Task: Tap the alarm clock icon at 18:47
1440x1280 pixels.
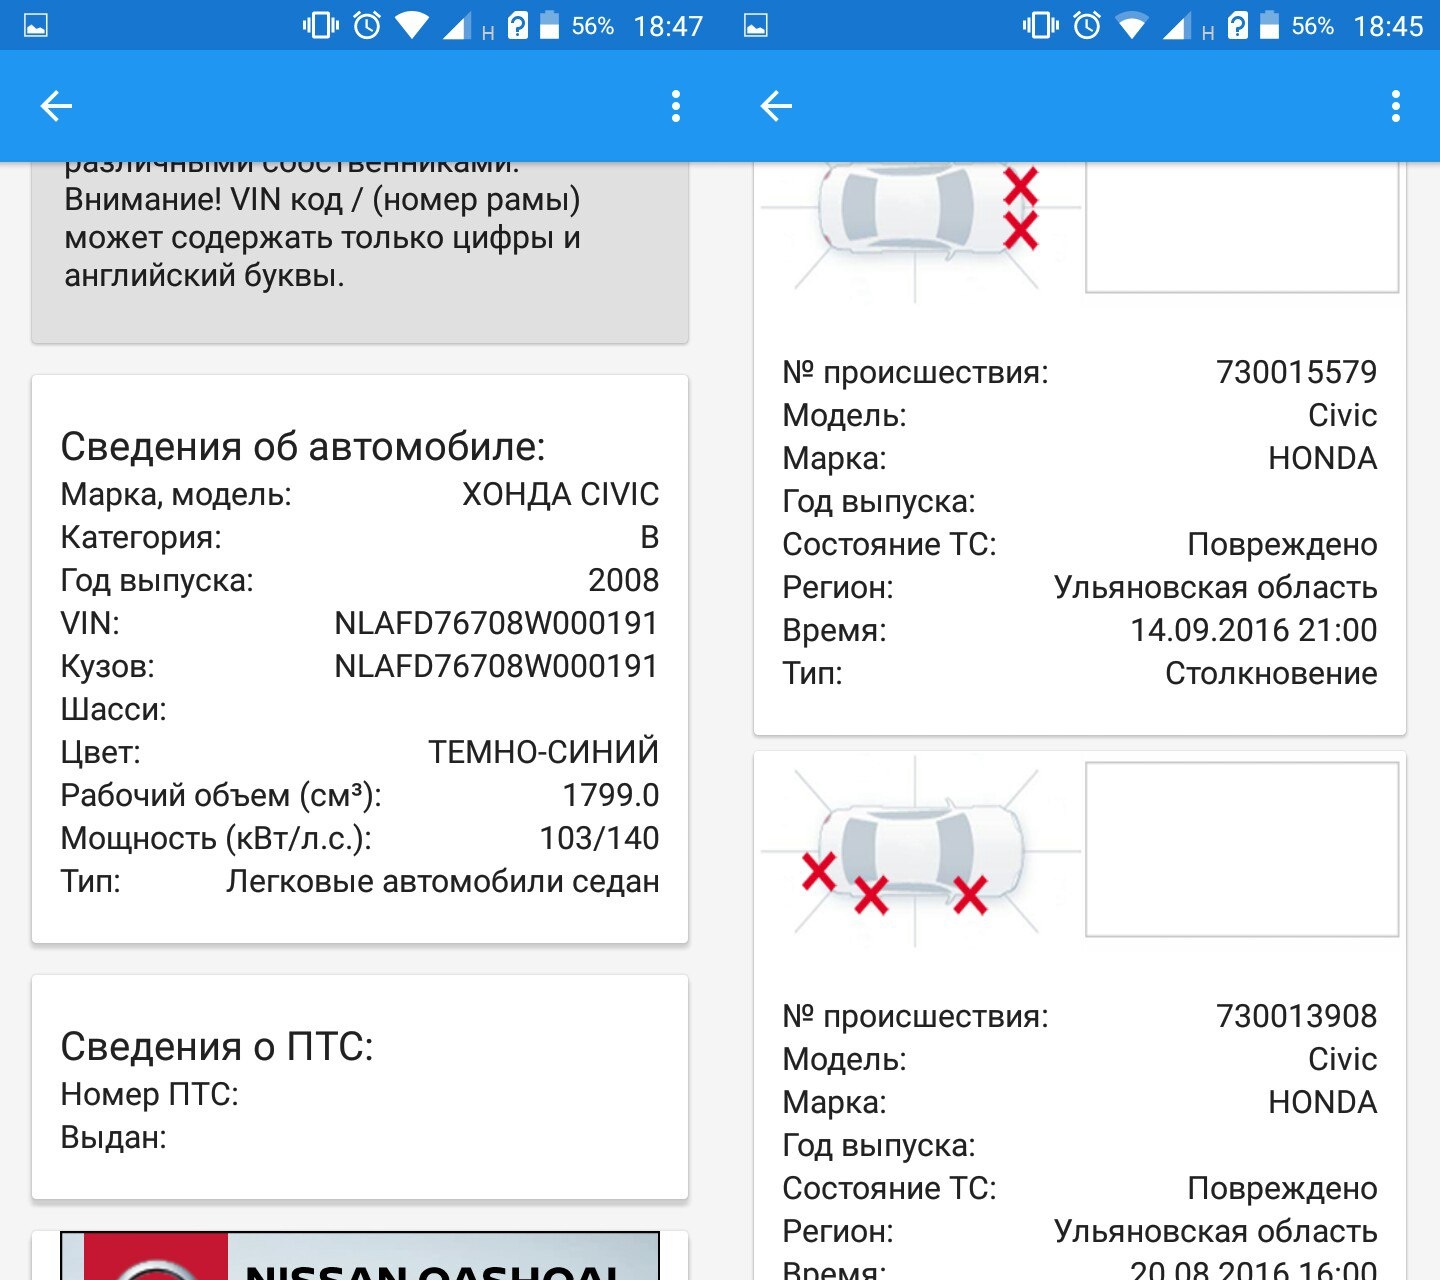Action: pos(367,25)
